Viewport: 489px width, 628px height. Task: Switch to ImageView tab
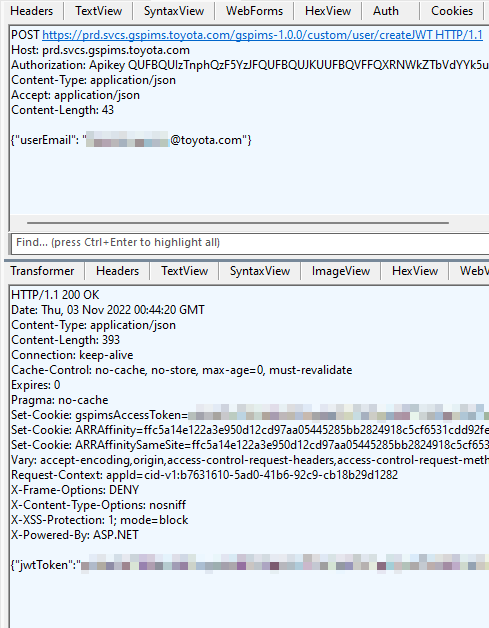coord(341,271)
